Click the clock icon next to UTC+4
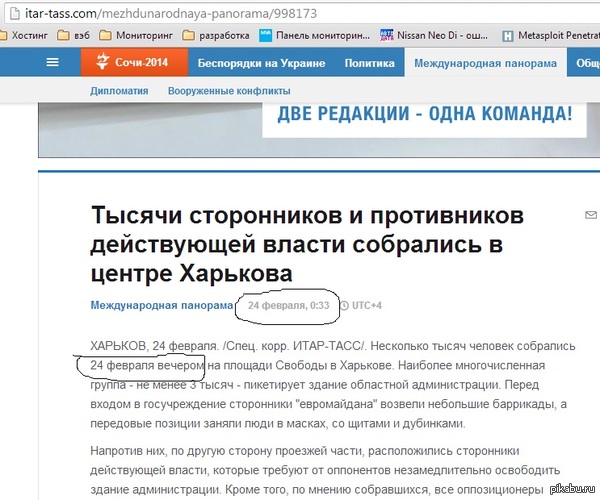 pos(344,305)
